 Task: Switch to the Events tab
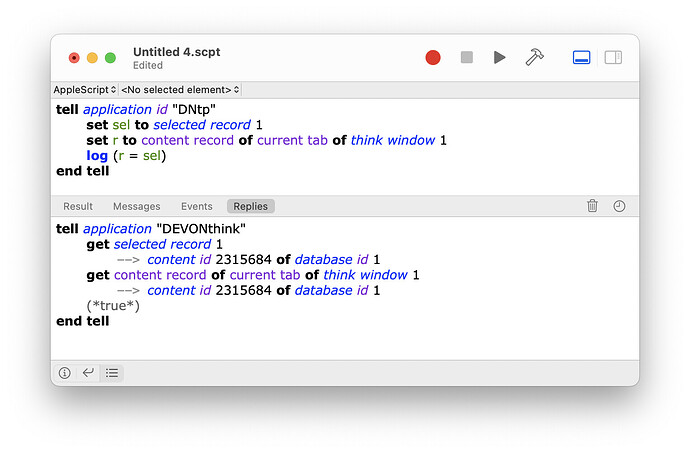click(196, 206)
